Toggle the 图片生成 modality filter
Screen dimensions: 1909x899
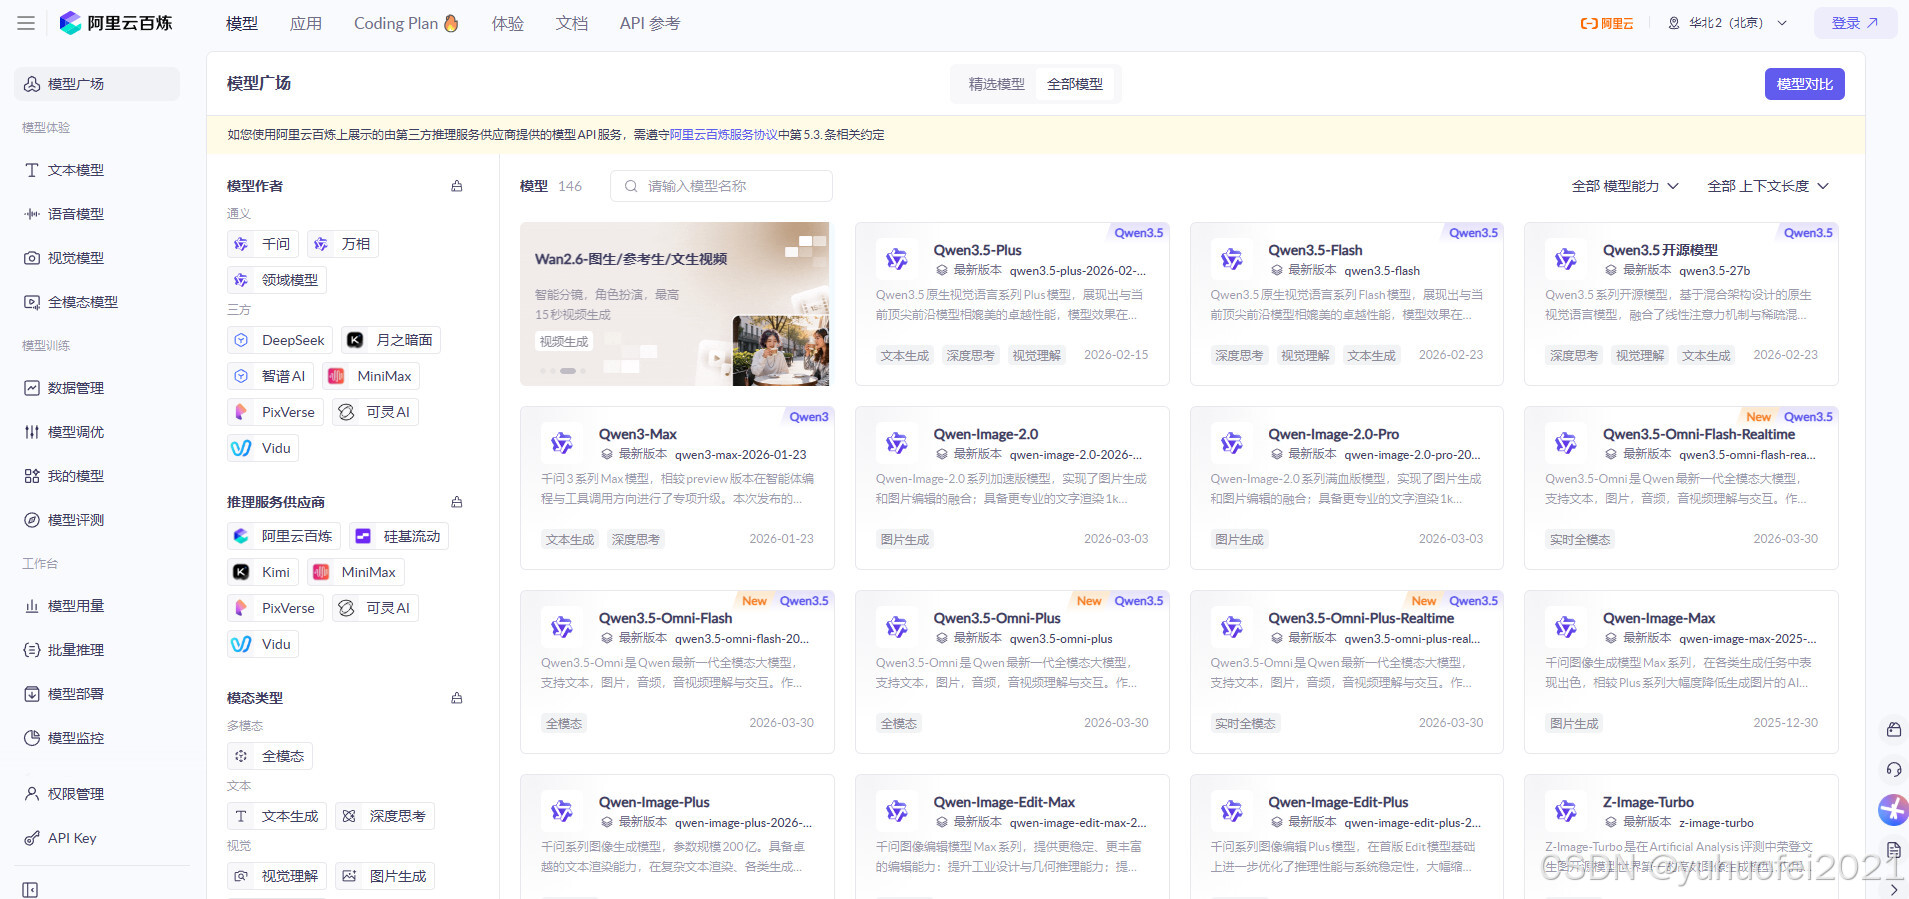385,876
